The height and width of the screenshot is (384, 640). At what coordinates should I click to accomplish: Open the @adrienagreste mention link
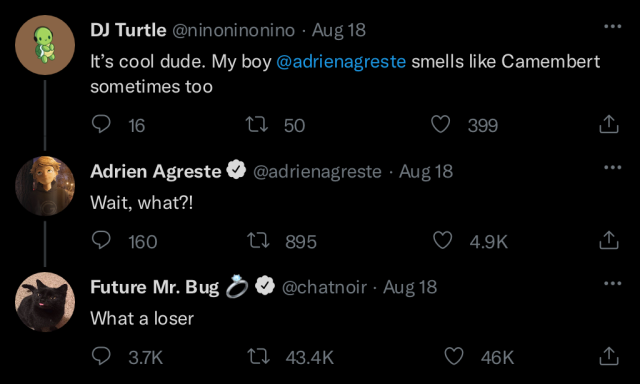(341, 62)
